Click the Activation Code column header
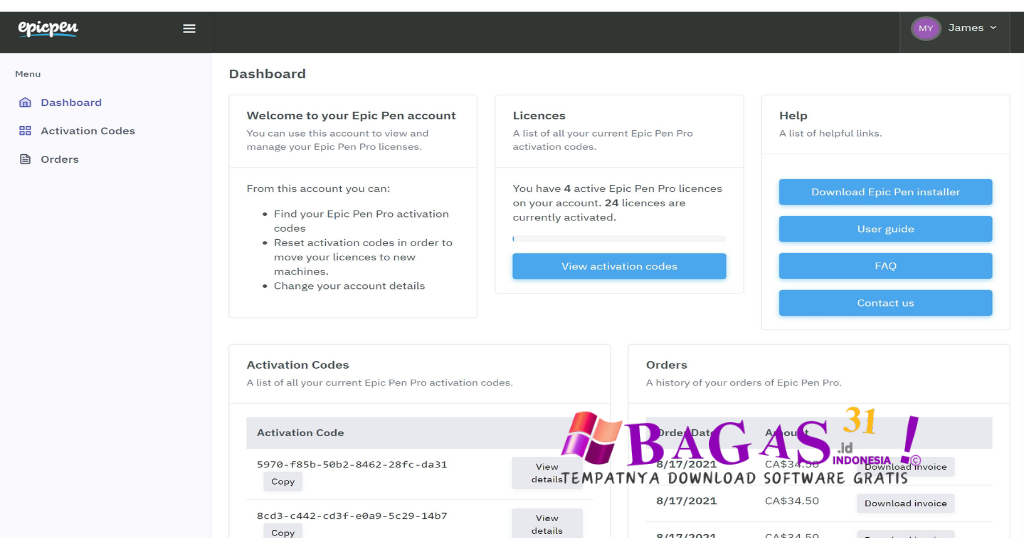 300,433
